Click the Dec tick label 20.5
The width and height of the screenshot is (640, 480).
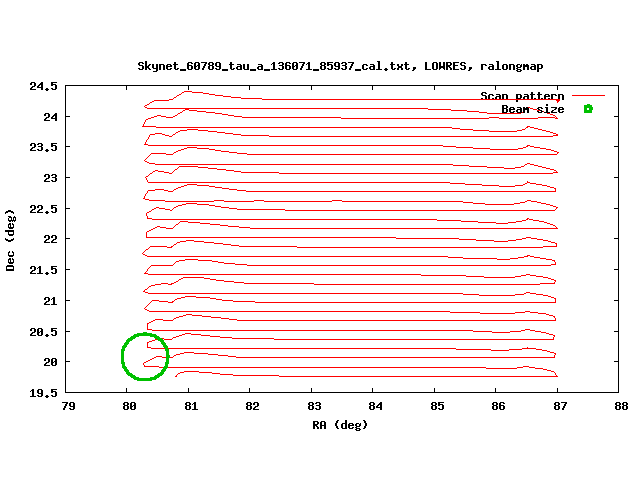pos(43,332)
